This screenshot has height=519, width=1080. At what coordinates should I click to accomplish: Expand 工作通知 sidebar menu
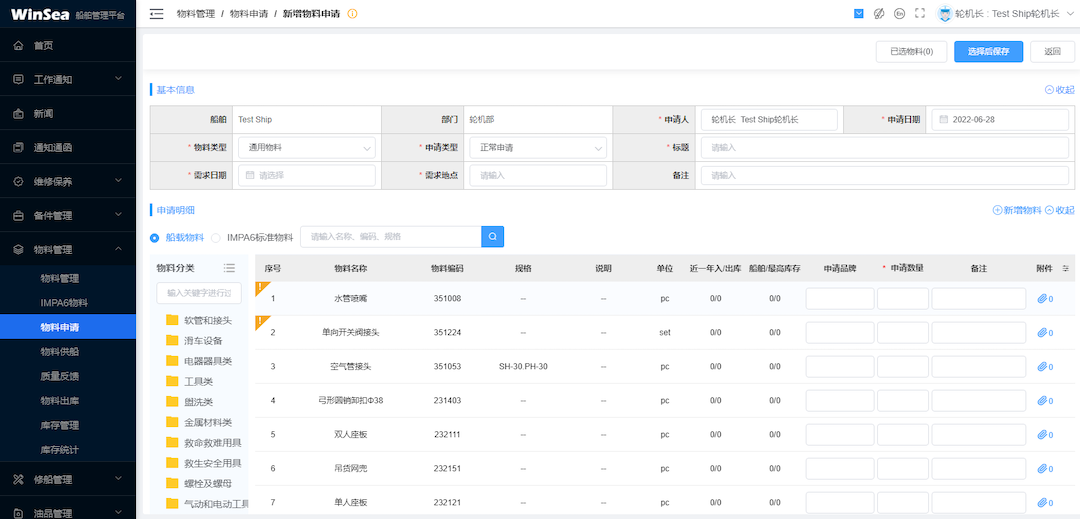pyautogui.click(x=68, y=79)
